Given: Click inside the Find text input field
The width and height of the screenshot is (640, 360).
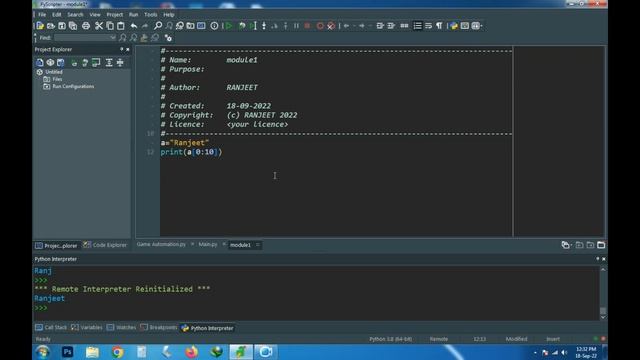Looking at the screenshot, I should pyautogui.click(x=82, y=38).
